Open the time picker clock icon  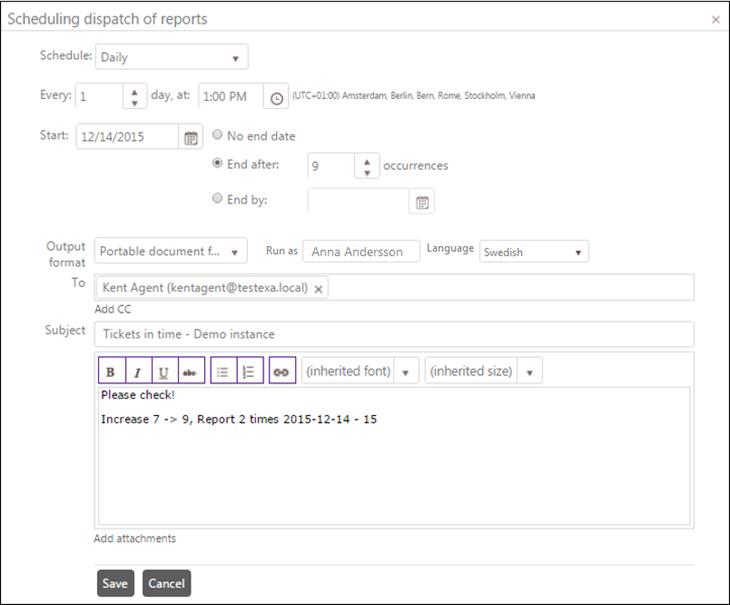[277, 97]
